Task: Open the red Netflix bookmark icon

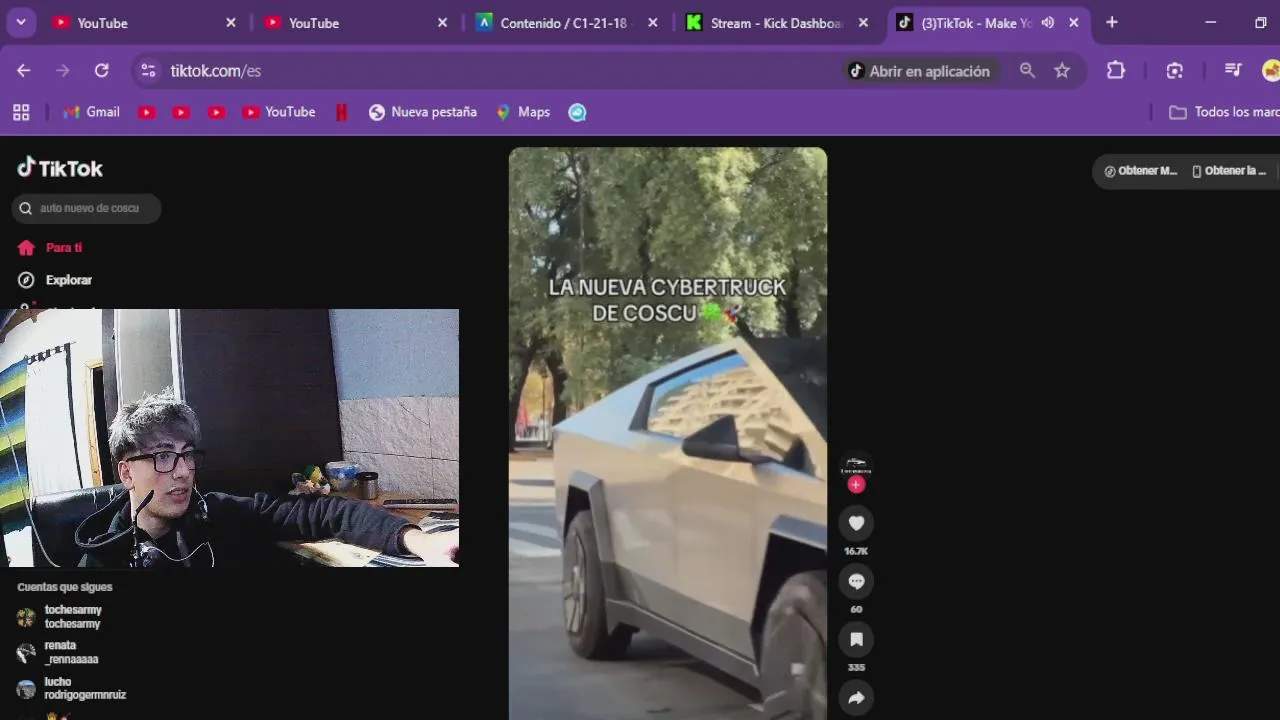Action: click(341, 112)
